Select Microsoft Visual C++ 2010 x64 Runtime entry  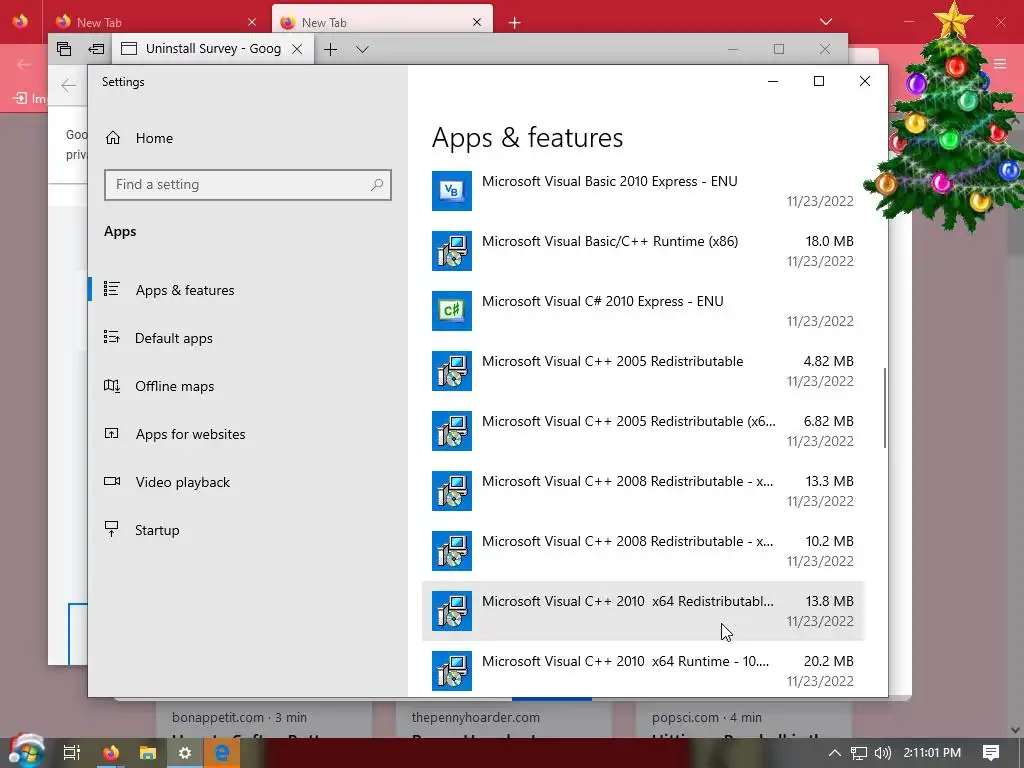pyautogui.click(x=643, y=671)
